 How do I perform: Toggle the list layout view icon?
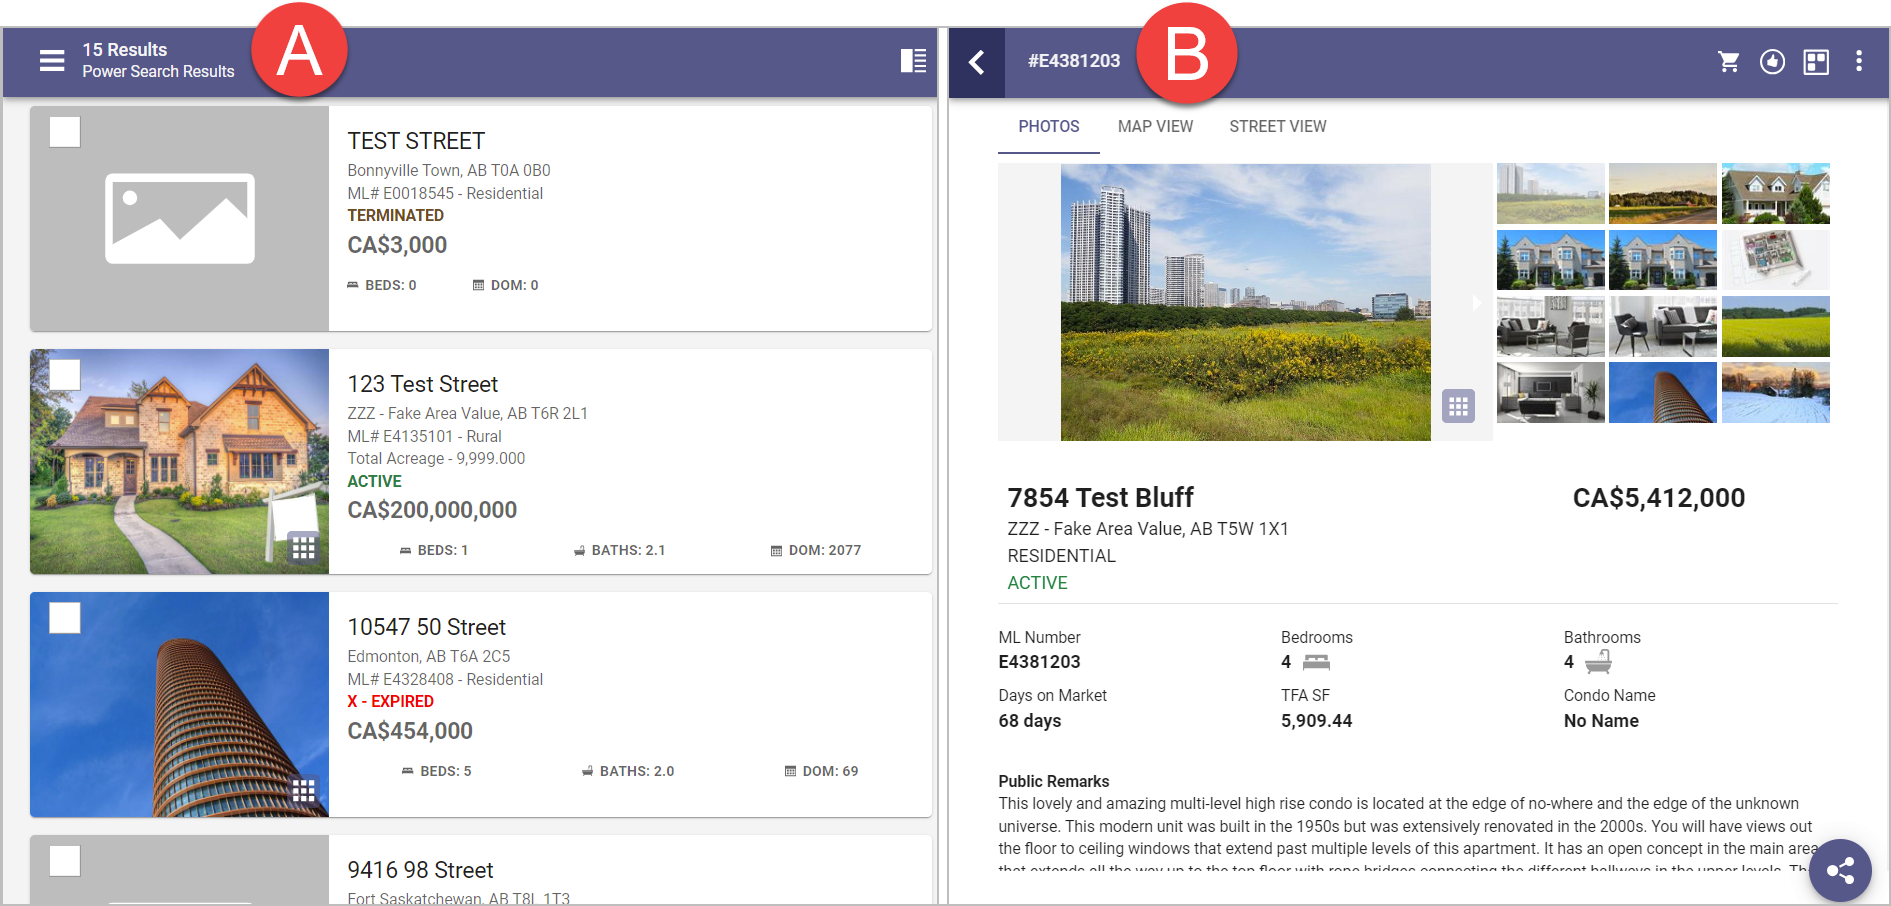tap(913, 61)
